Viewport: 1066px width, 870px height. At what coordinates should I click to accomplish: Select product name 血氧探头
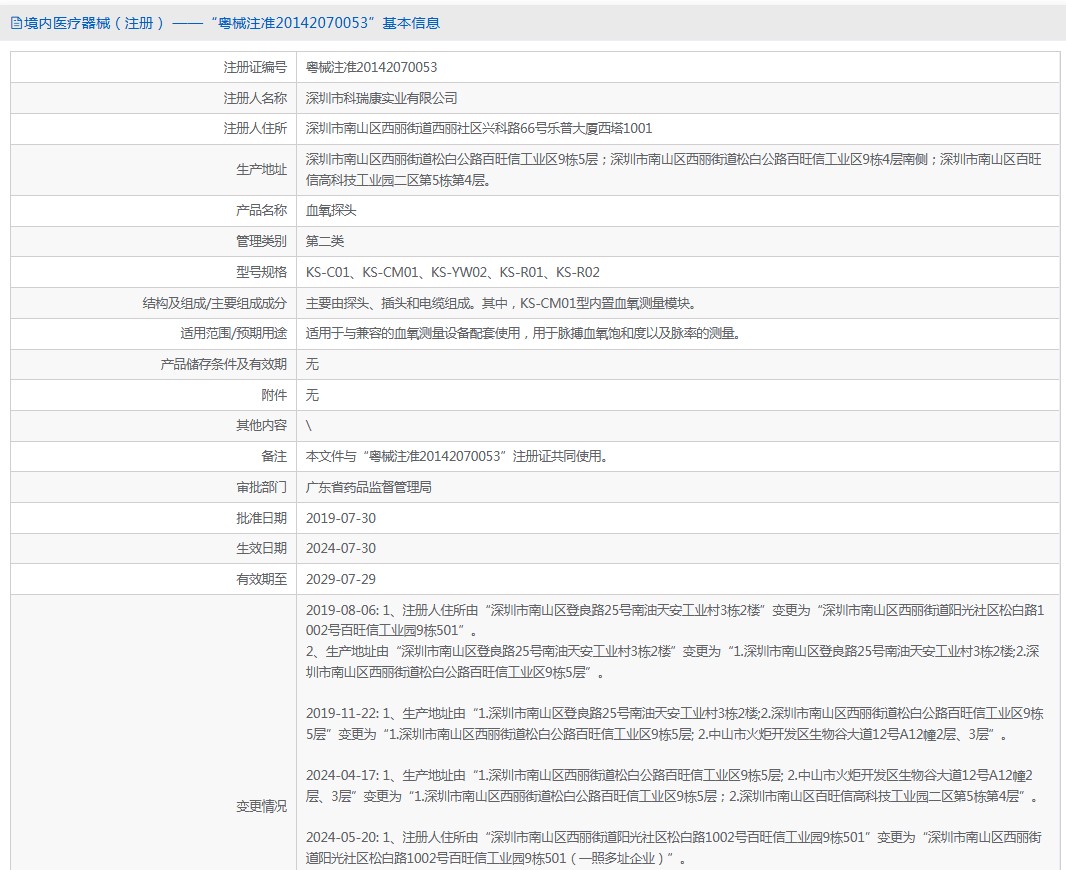pyautogui.click(x=331, y=211)
